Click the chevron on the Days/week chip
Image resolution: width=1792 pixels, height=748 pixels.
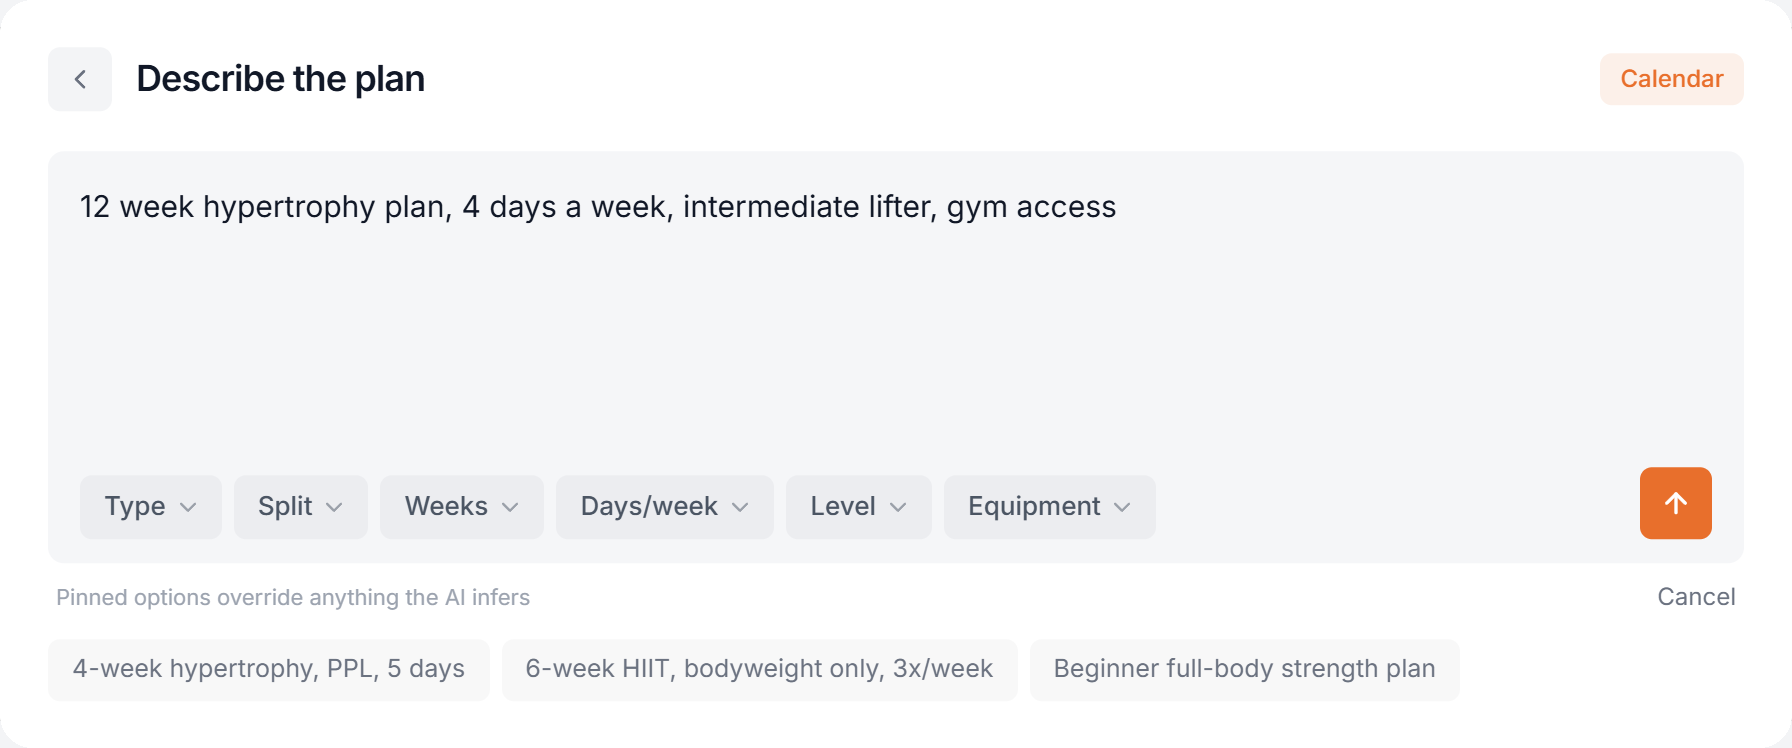(x=740, y=508)
